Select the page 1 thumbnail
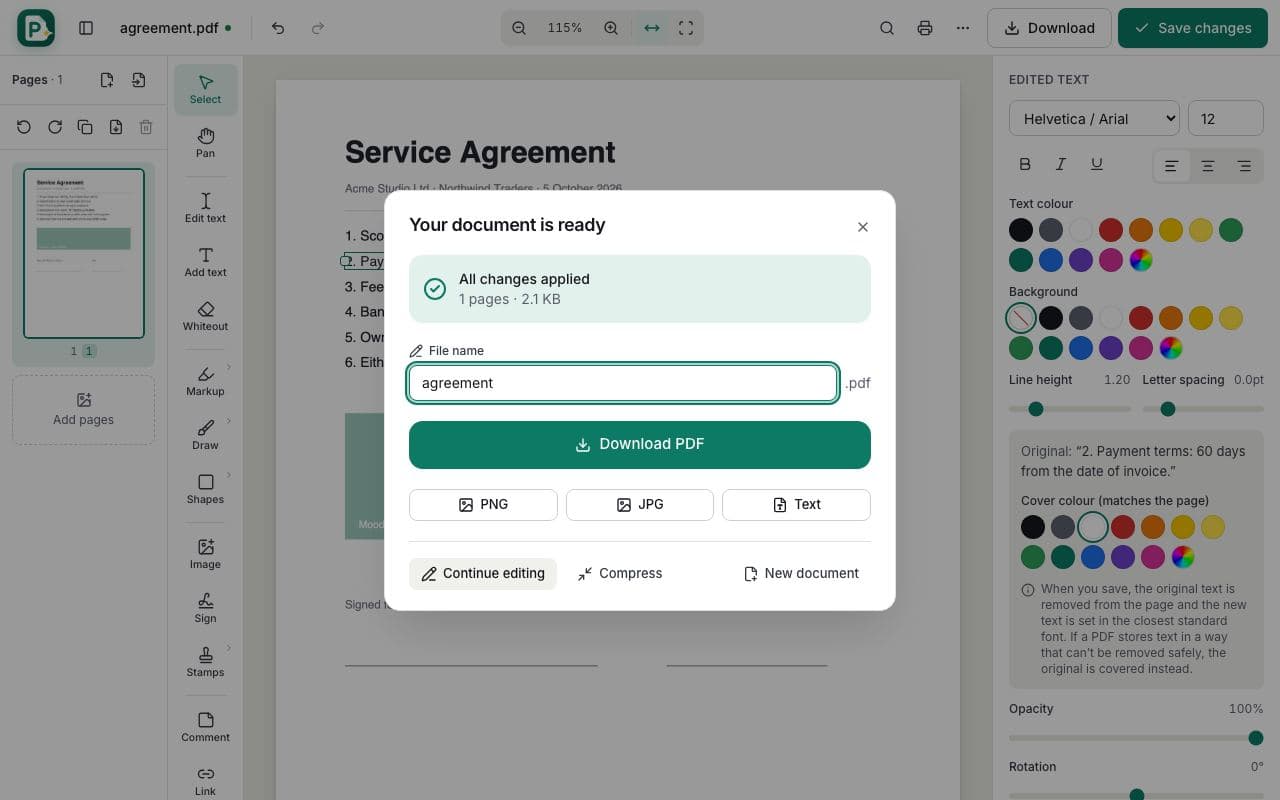 [x=84, y=253]
